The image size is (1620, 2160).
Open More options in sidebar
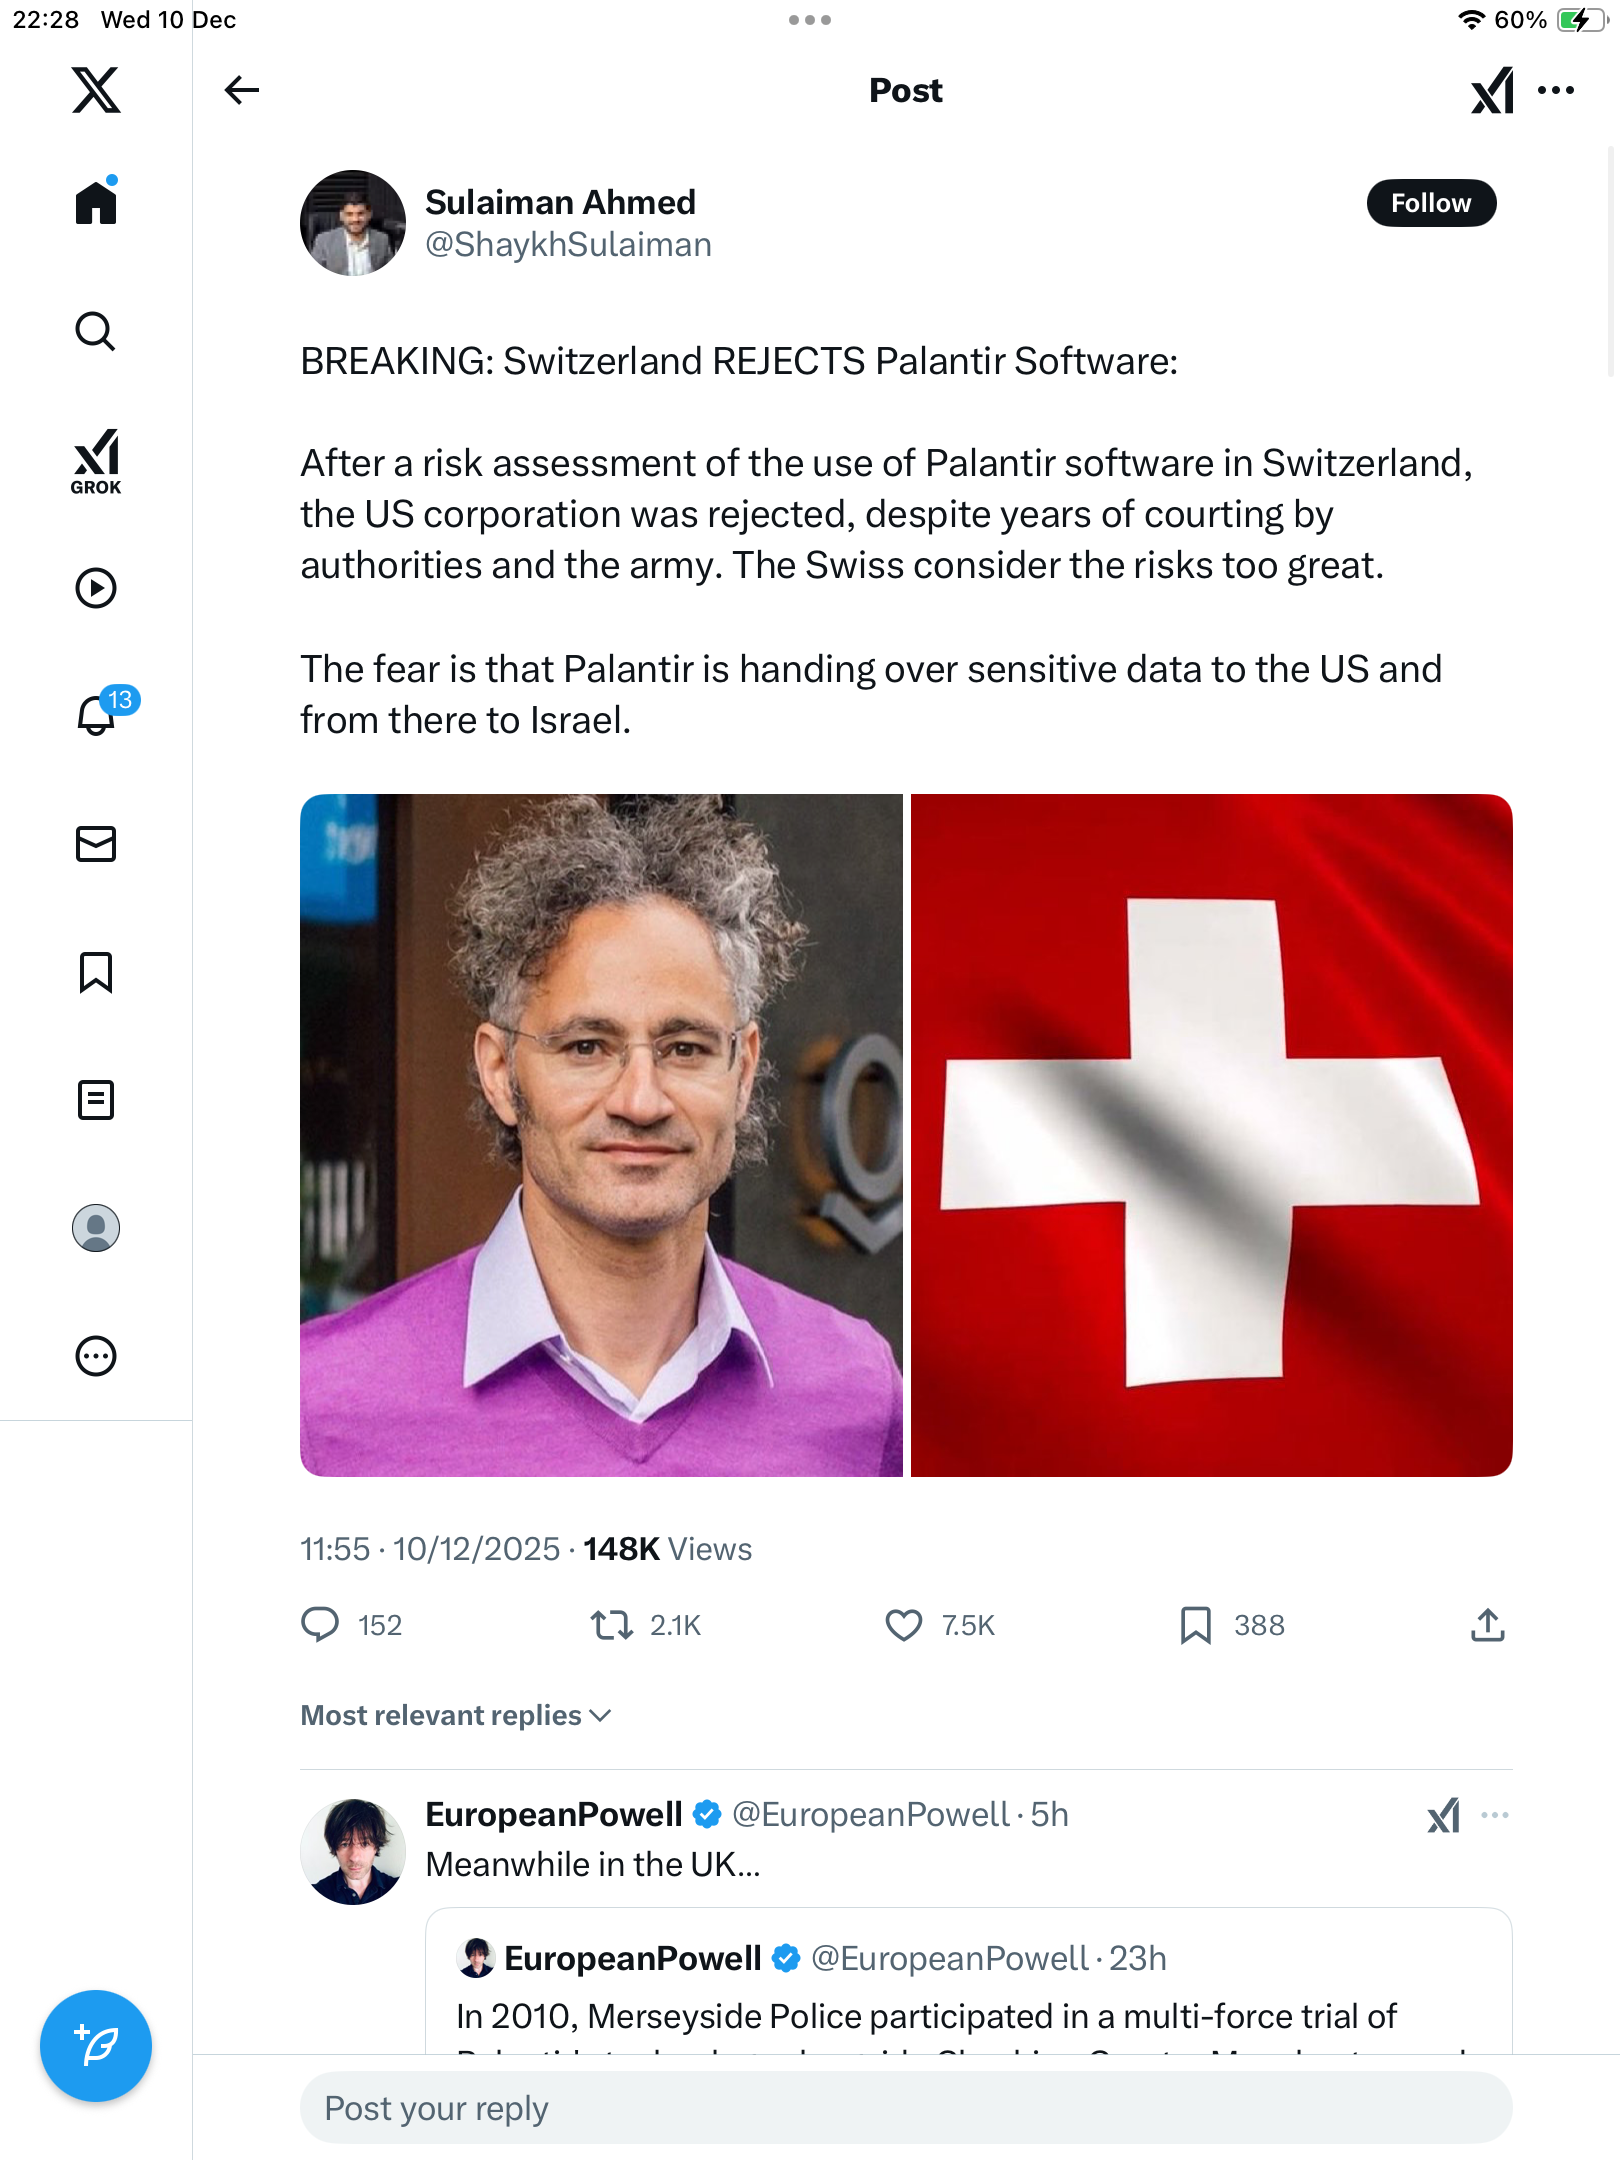[x=96, y=1356]
